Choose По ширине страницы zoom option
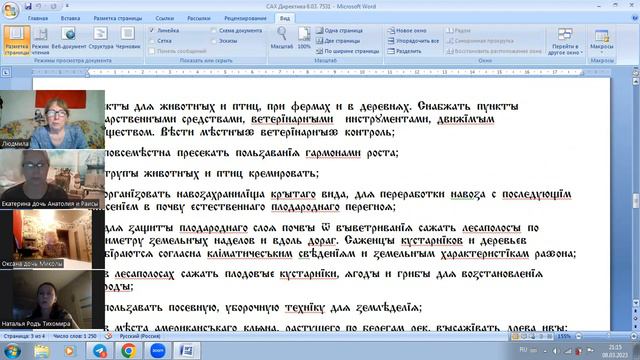640x360 pixels. tap(348, 51)
